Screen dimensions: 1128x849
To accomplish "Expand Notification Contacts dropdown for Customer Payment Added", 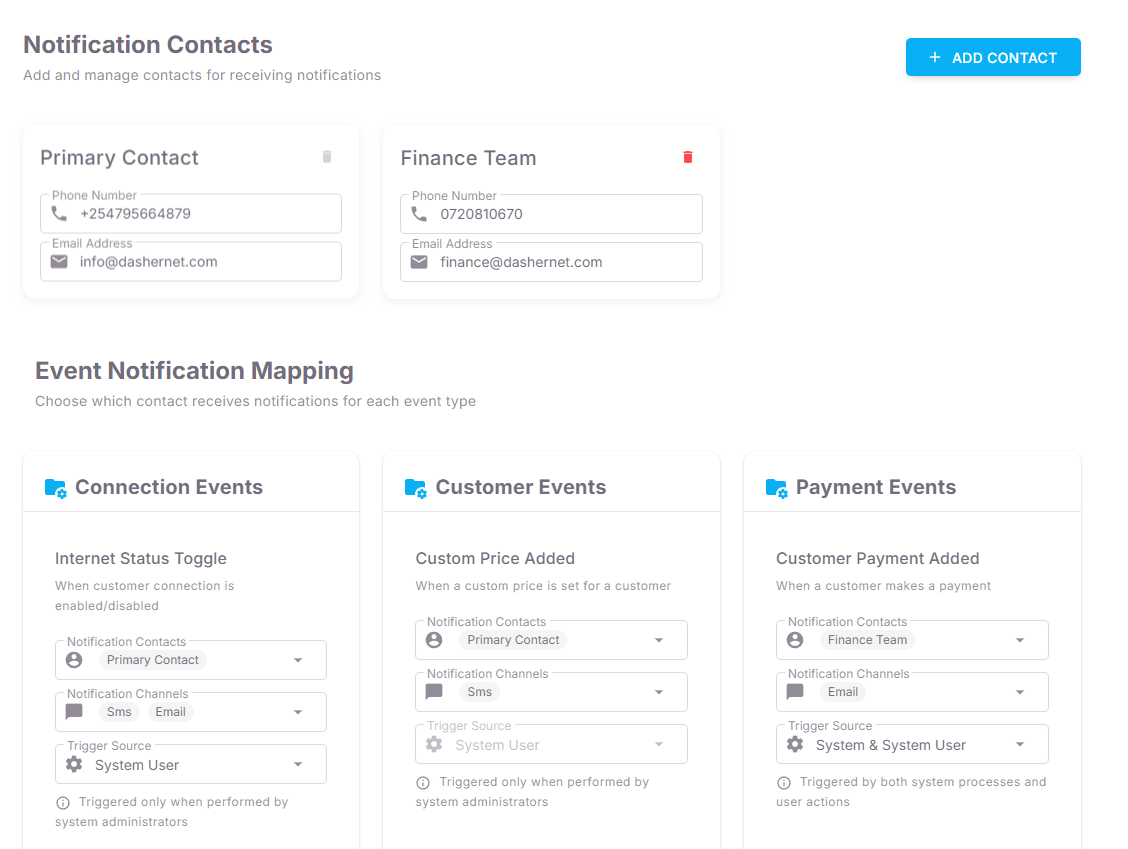I will tap(1020, 640).
